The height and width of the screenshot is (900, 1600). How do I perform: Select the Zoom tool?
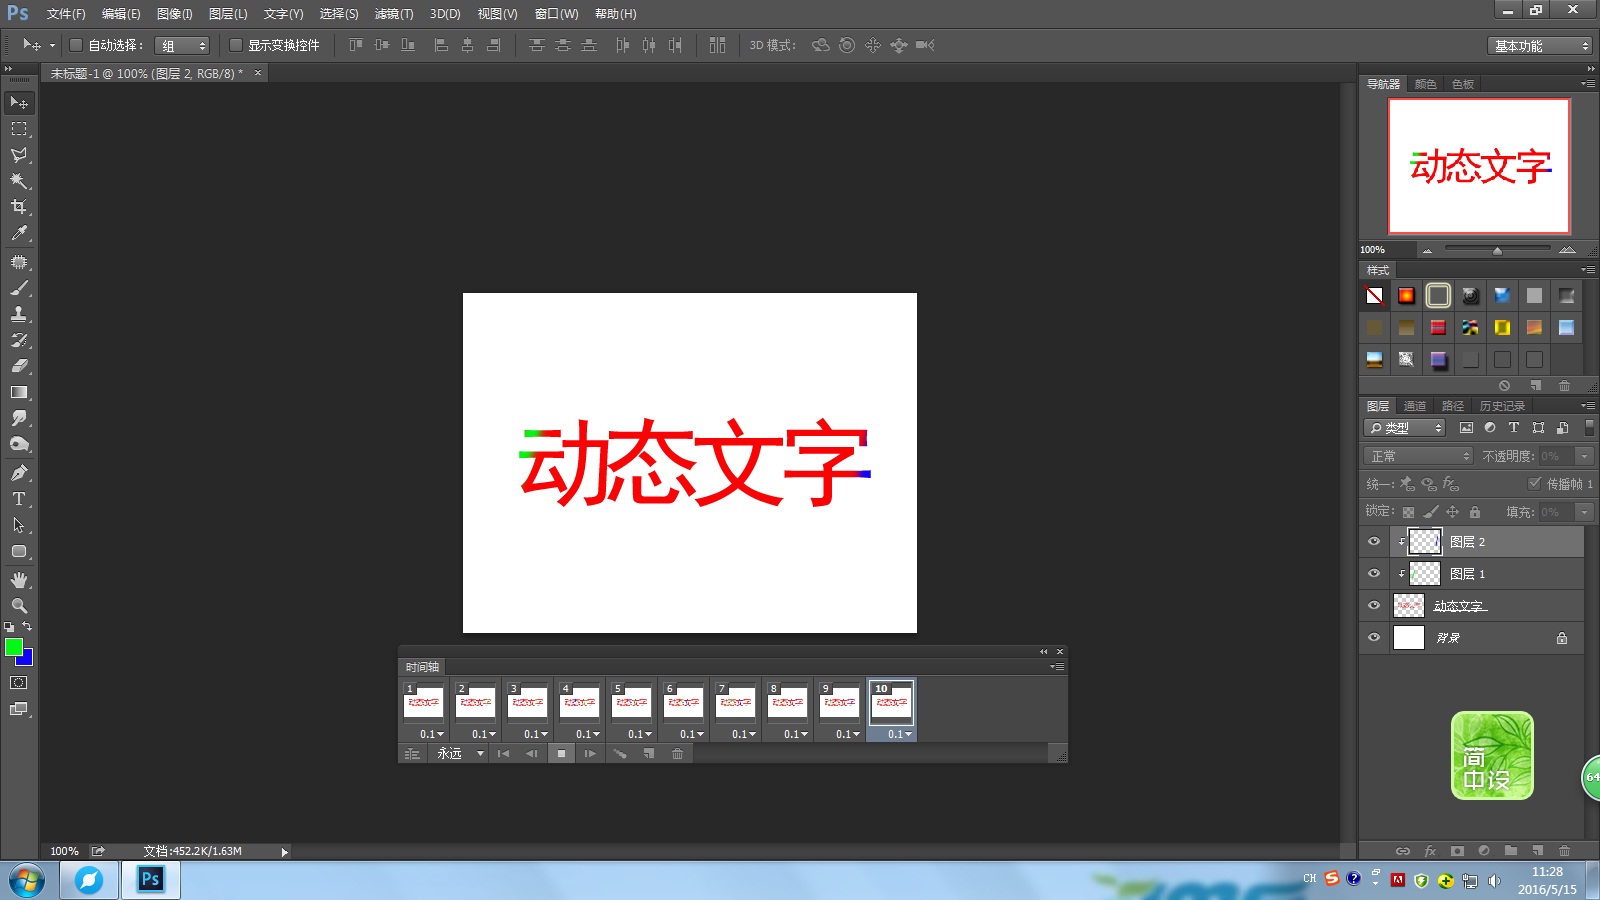tap(19, 606)
